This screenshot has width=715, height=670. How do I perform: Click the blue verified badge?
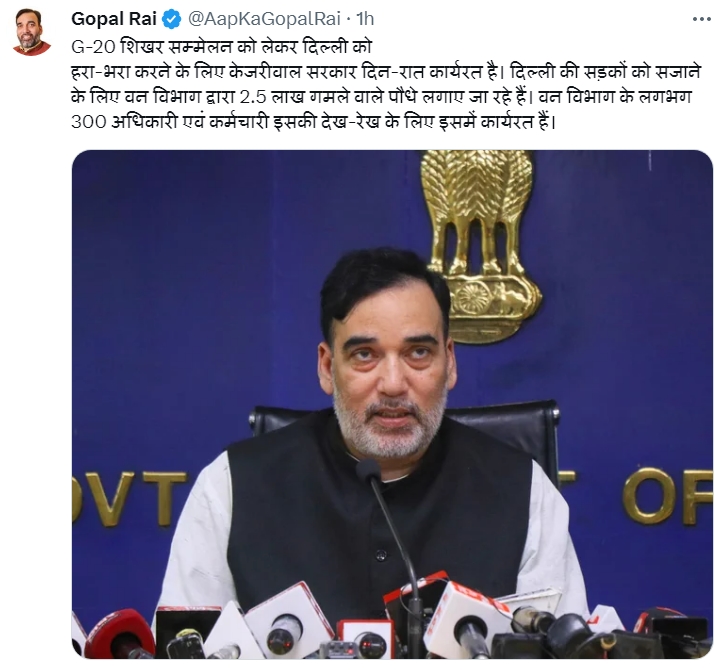(172, 19)
